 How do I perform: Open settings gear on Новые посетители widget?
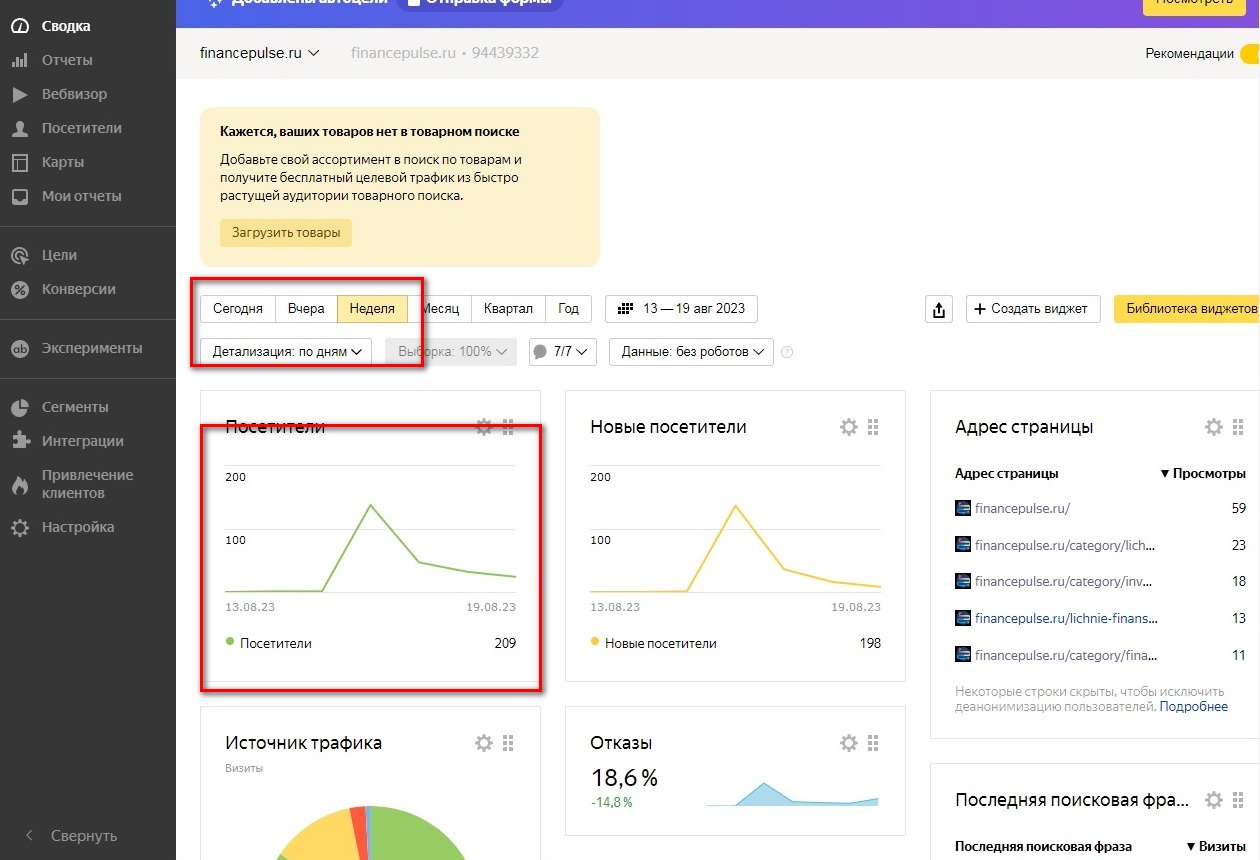[x=849, y=428]
